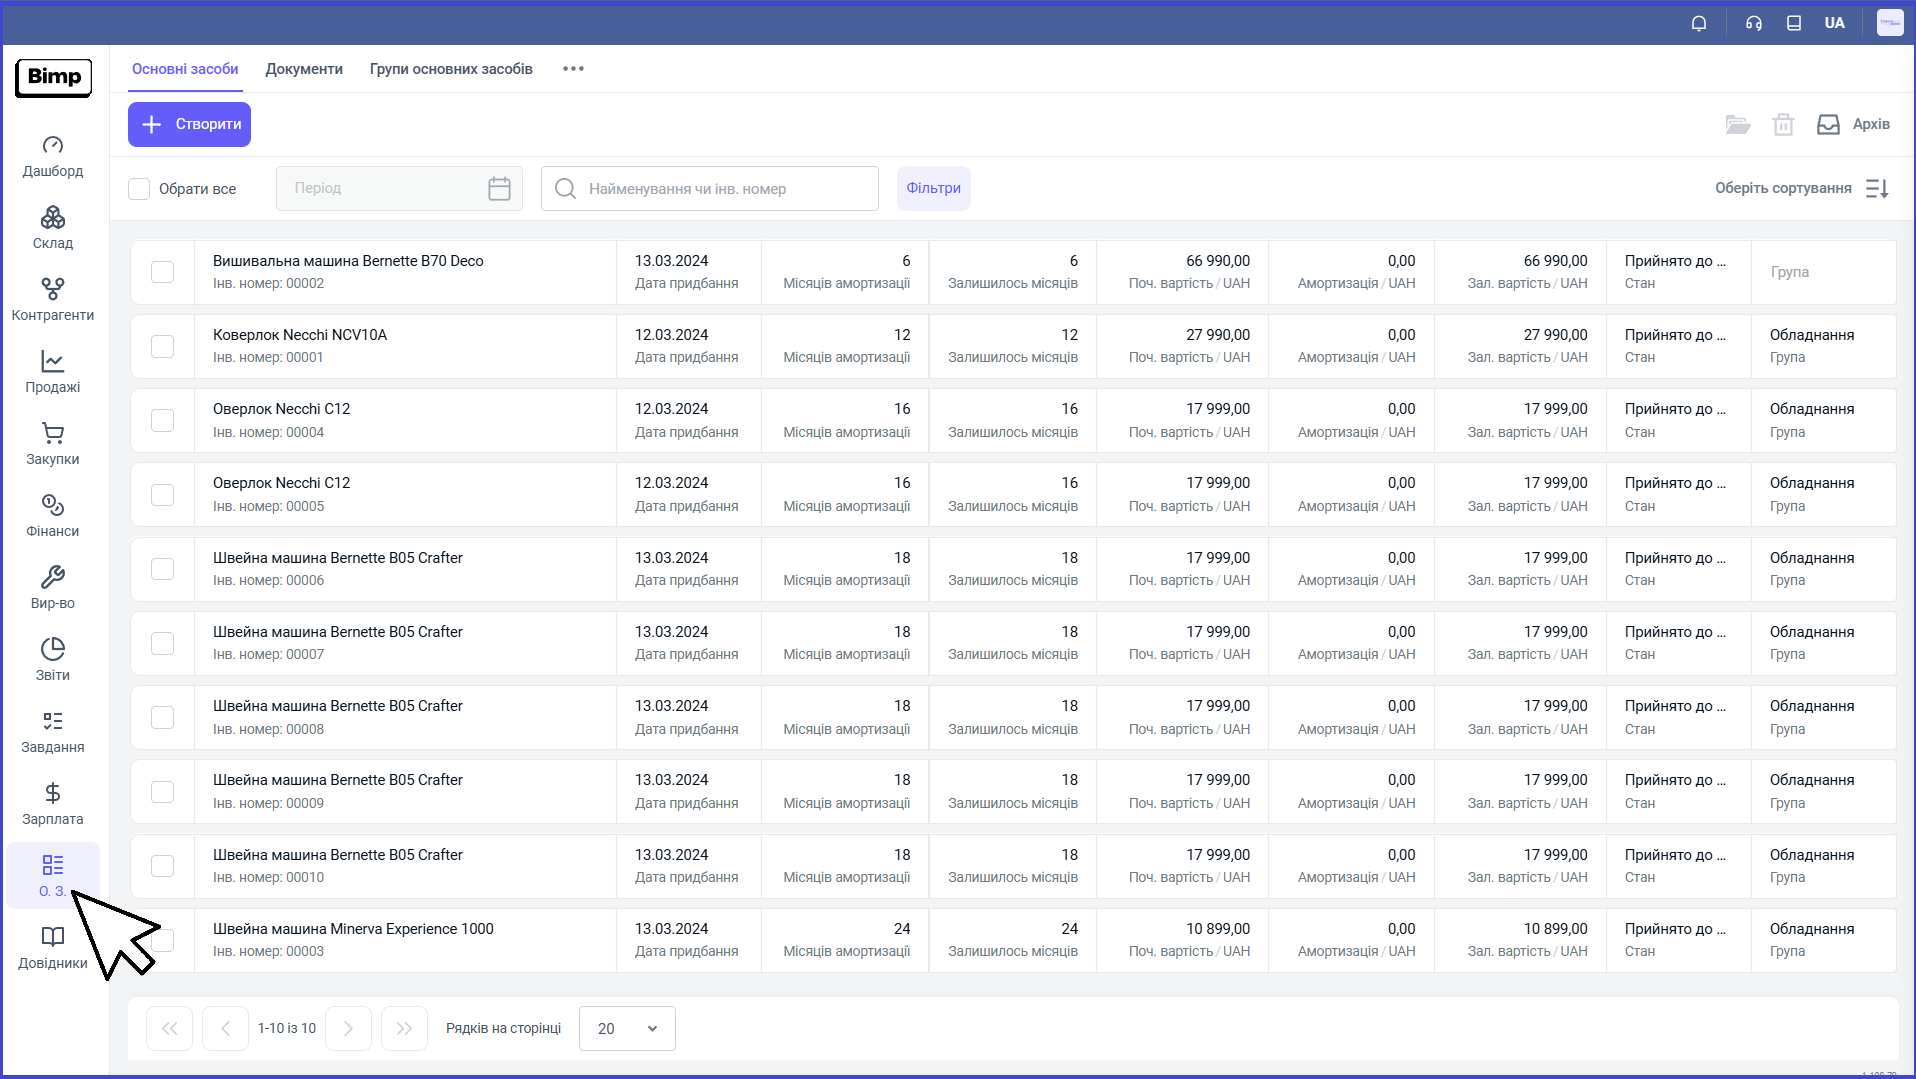This screenshot has width=1916, height=1079.
Task: Open the Склад sidebar section
Action: [x=53, y=229]
